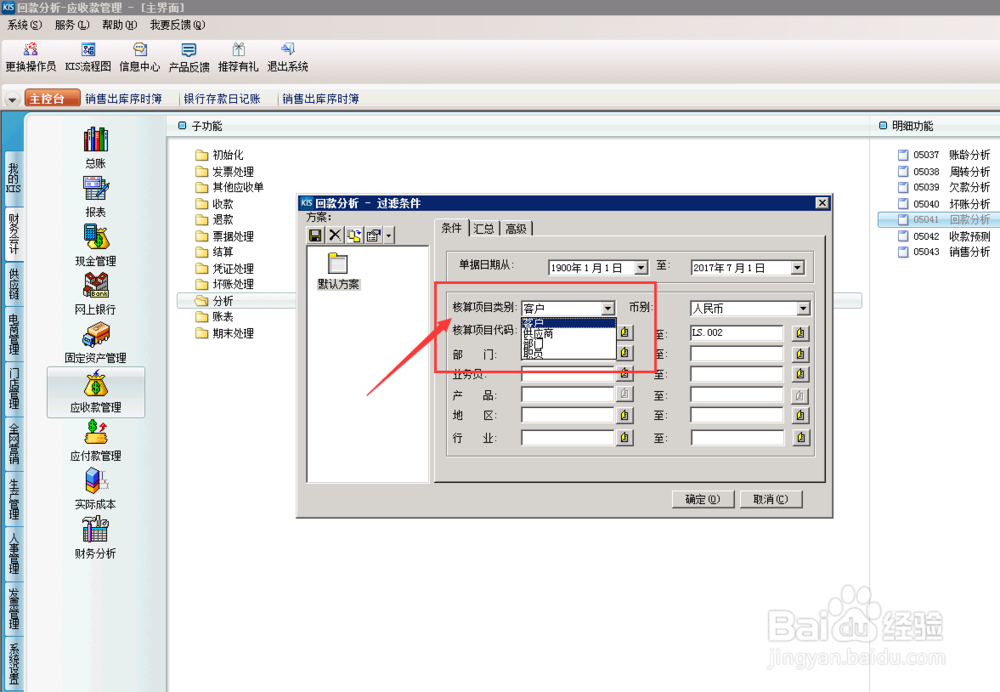Switch to 高级 tab
1000x692 pixels.
click(516, 228)
